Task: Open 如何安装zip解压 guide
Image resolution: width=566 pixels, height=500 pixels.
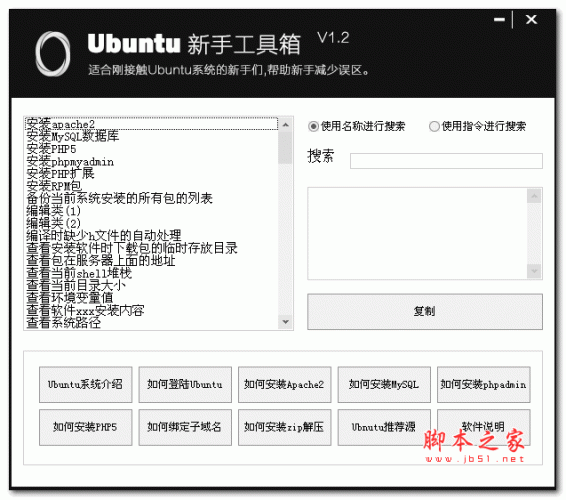Action: pyautogui.click(x=284, y=427)
